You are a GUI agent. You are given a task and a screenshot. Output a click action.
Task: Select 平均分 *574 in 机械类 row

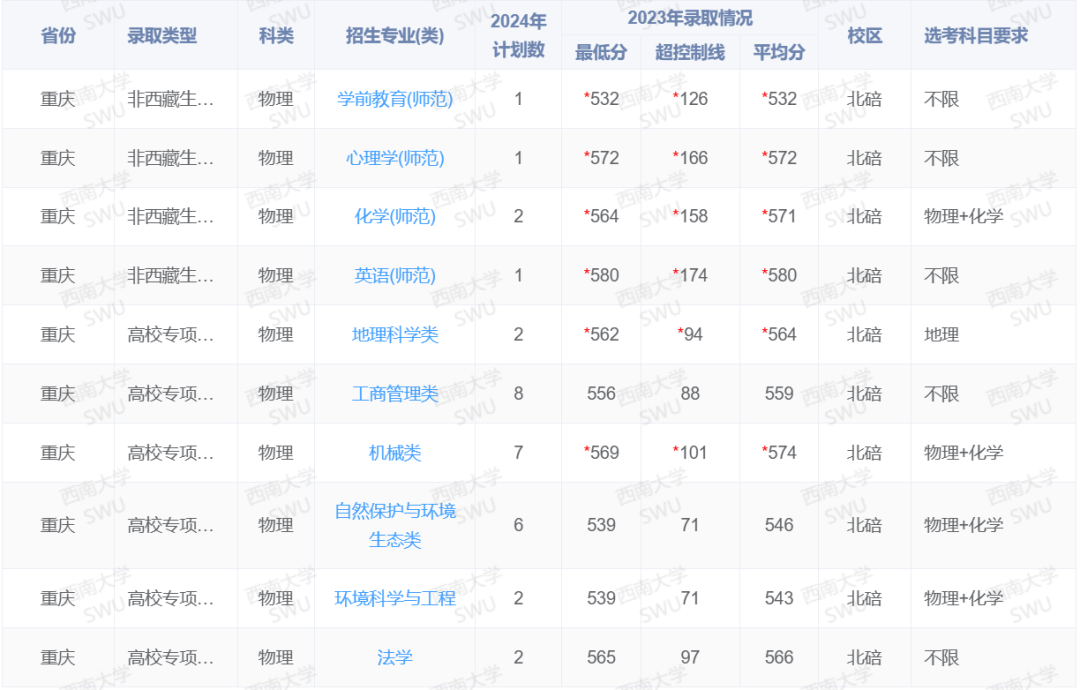pos(778,453)
